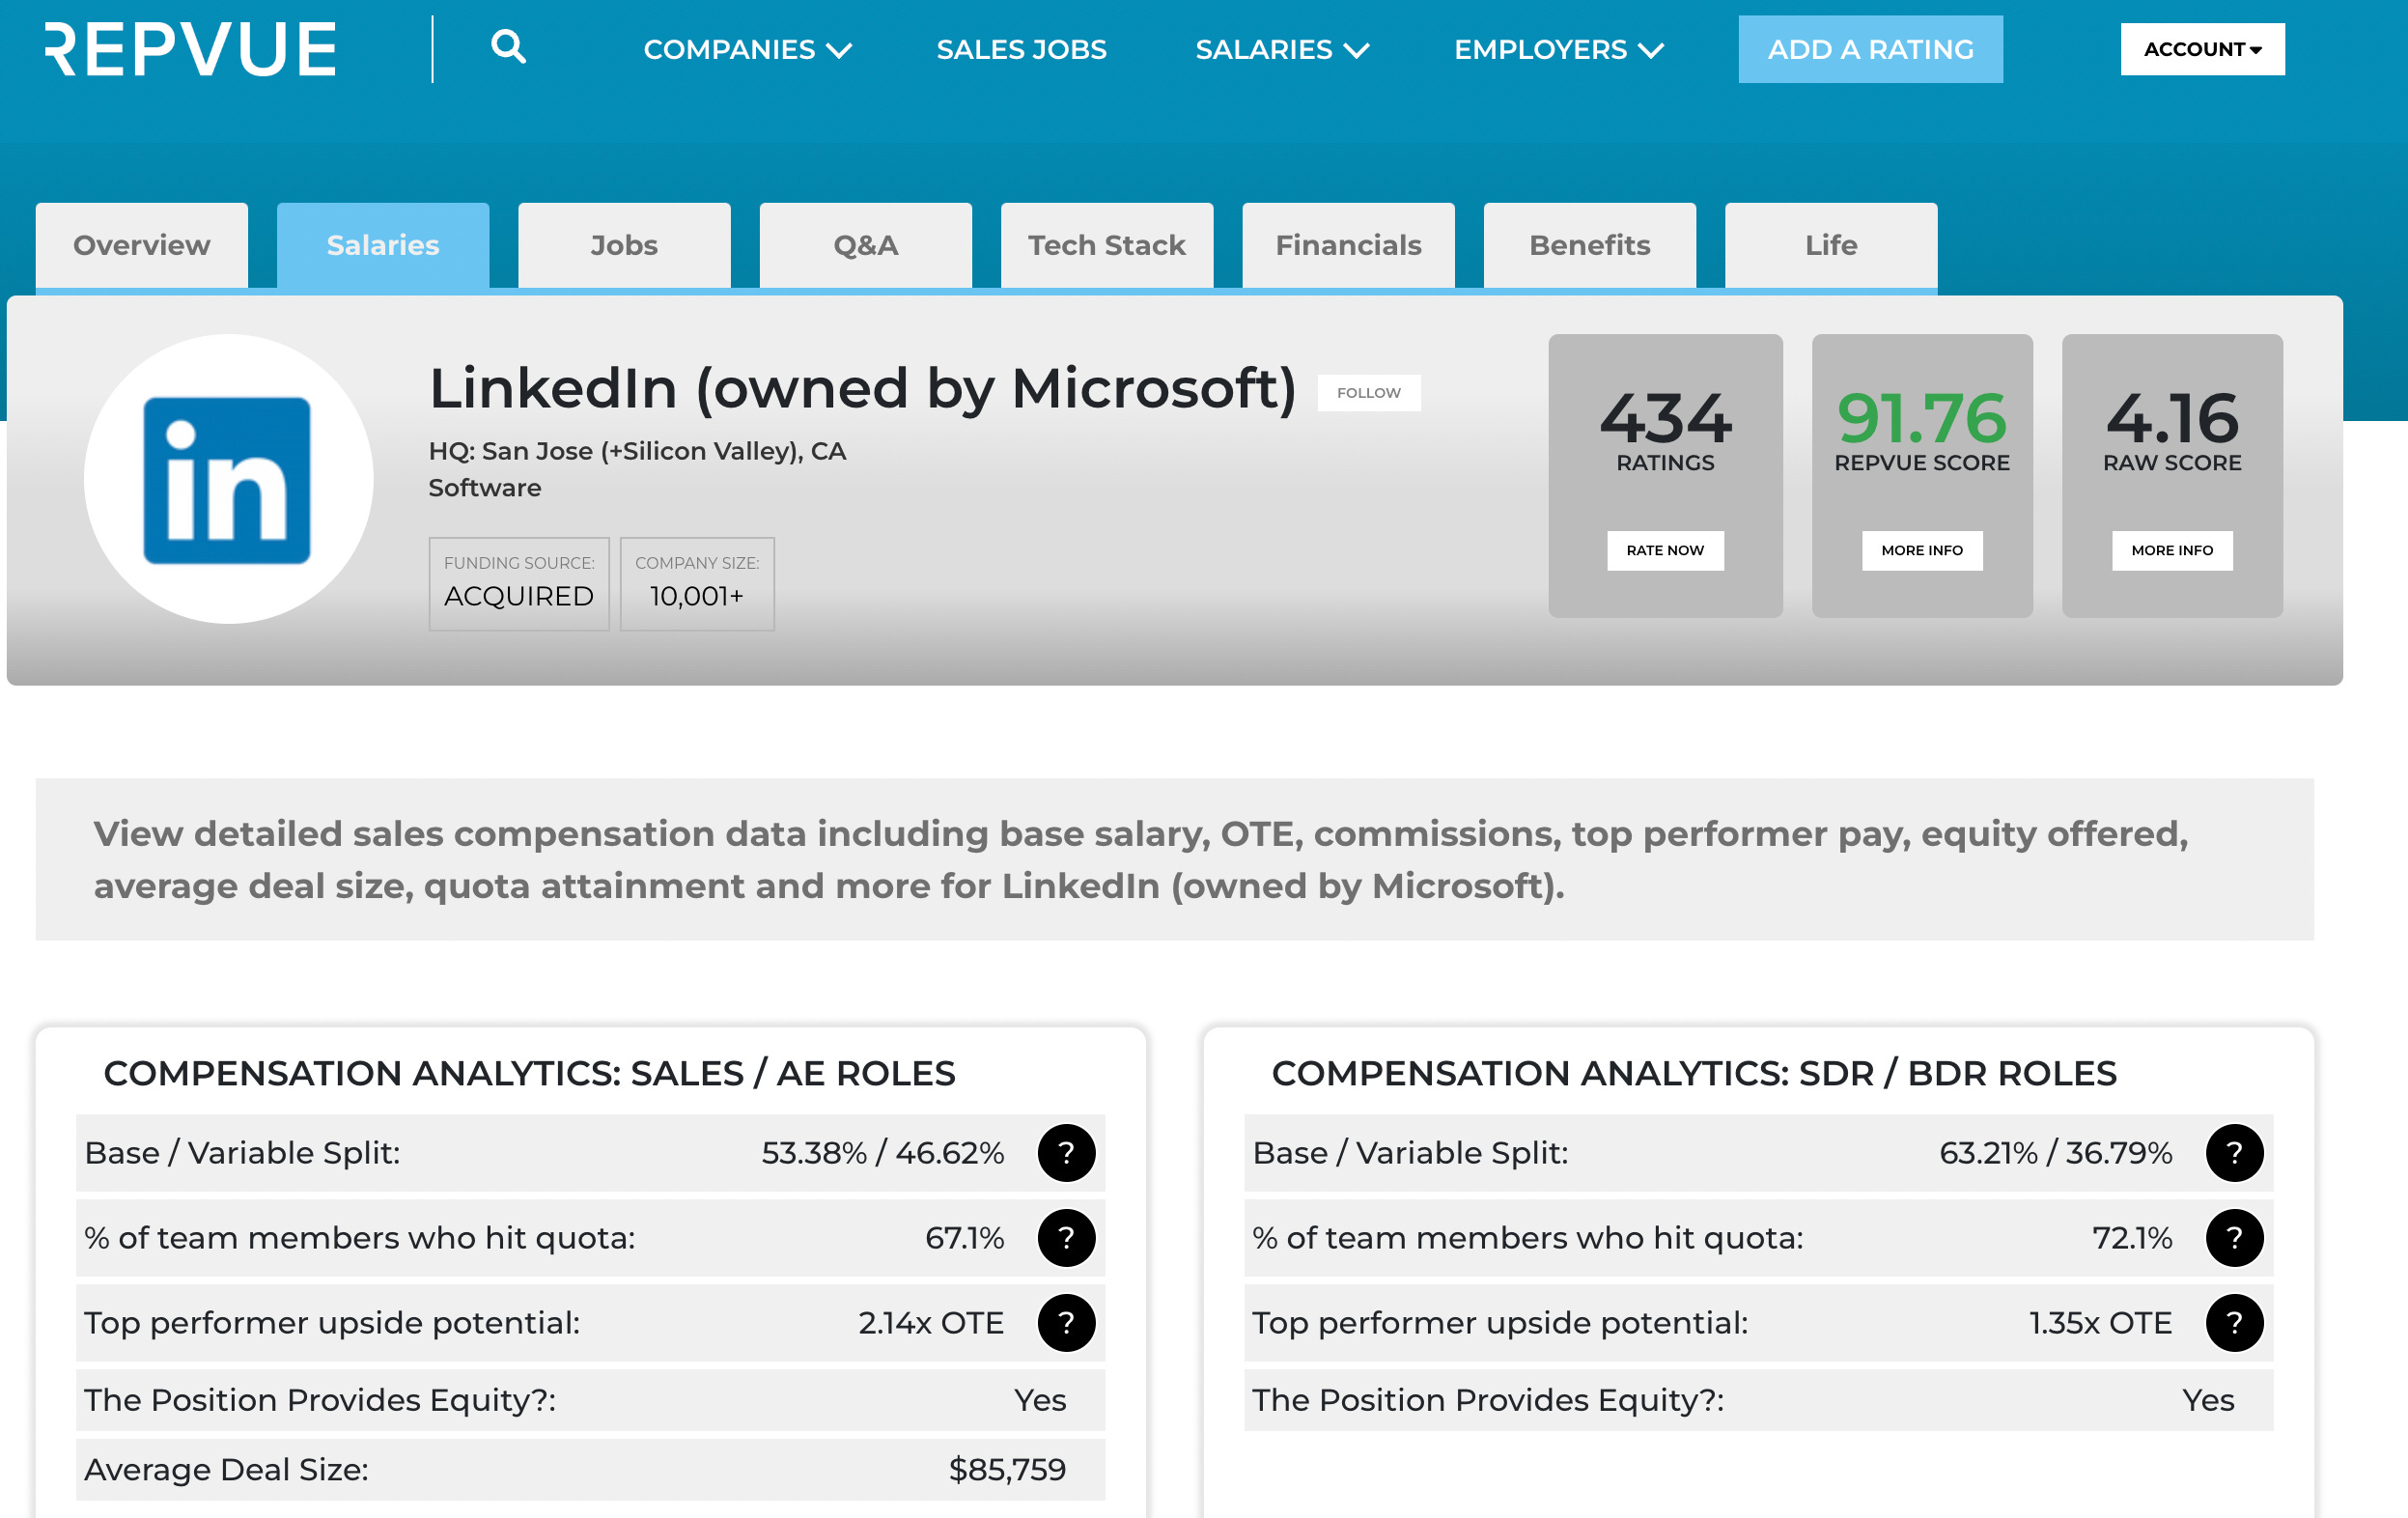This screenshot has width=2408, height=1518.
Task: Click the Funding Source Acquired box
Action: tap(519, 584)
